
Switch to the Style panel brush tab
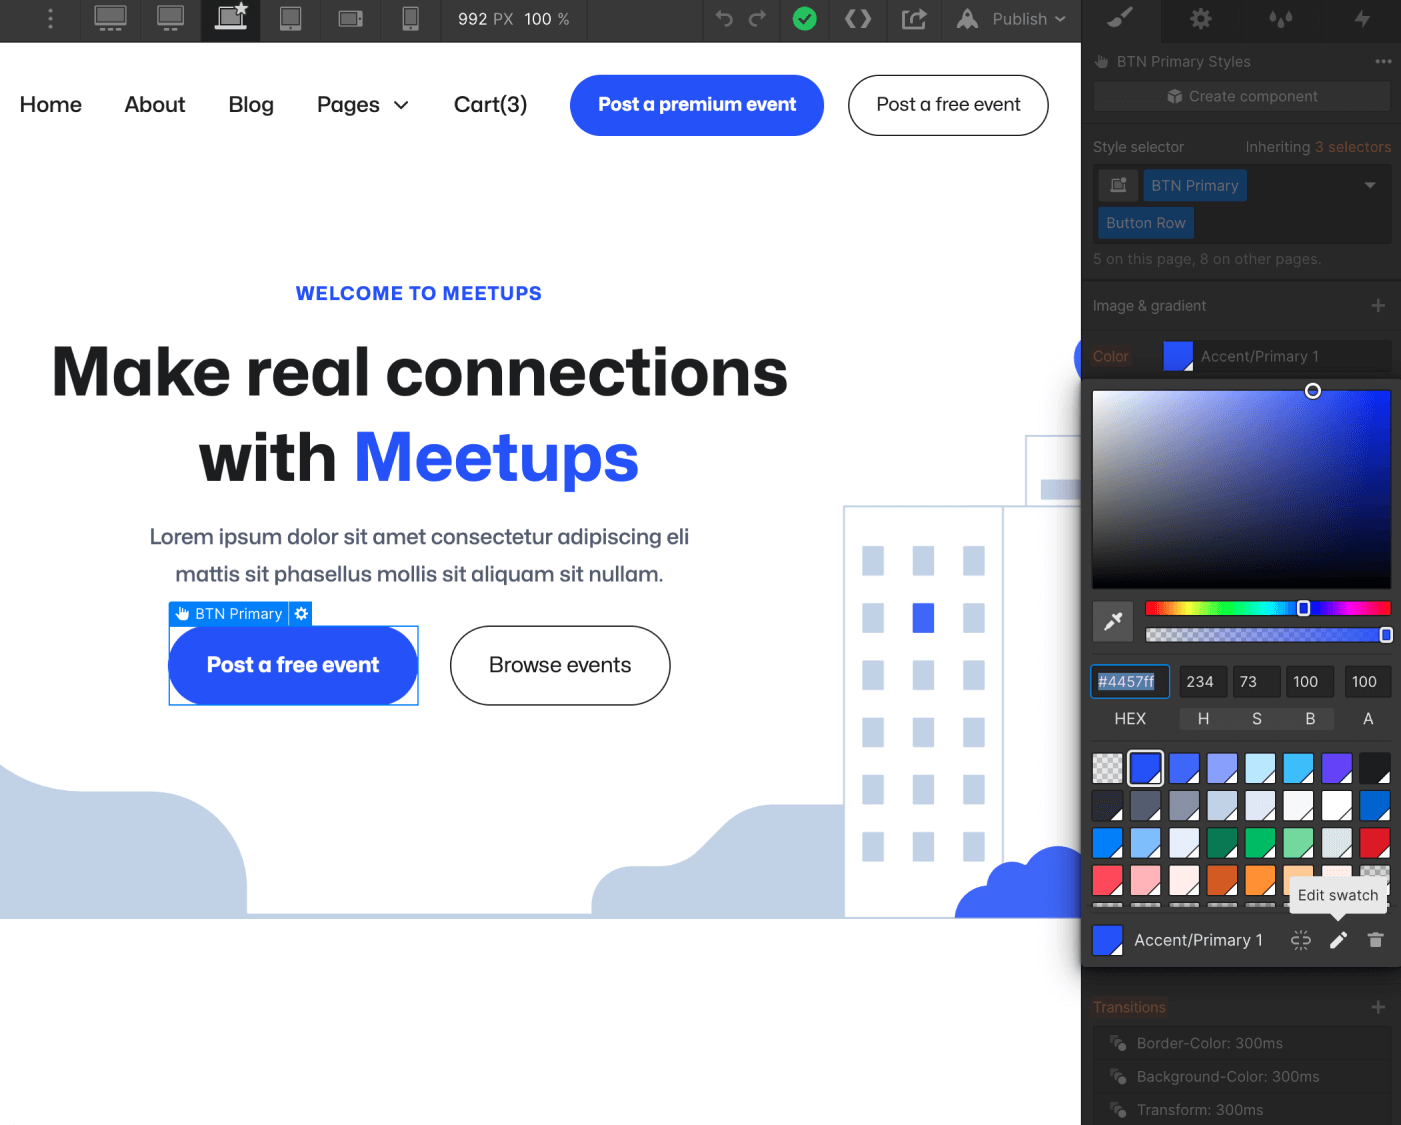[x=1119, y=20]
